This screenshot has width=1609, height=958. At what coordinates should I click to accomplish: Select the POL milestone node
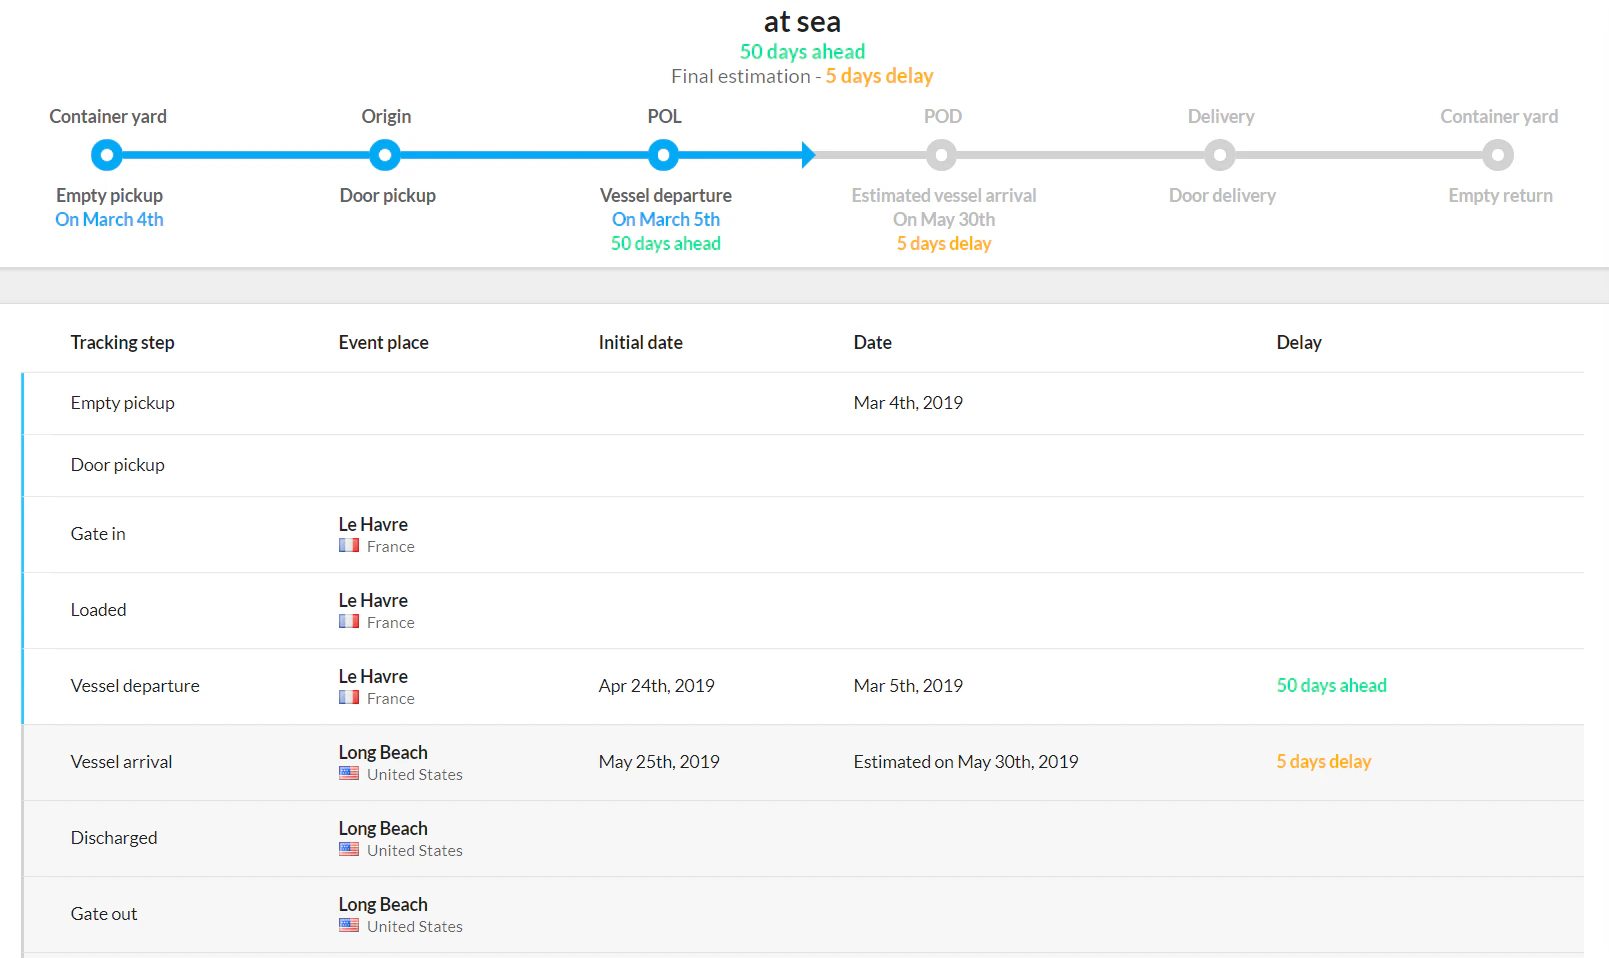tap(663, 155)
